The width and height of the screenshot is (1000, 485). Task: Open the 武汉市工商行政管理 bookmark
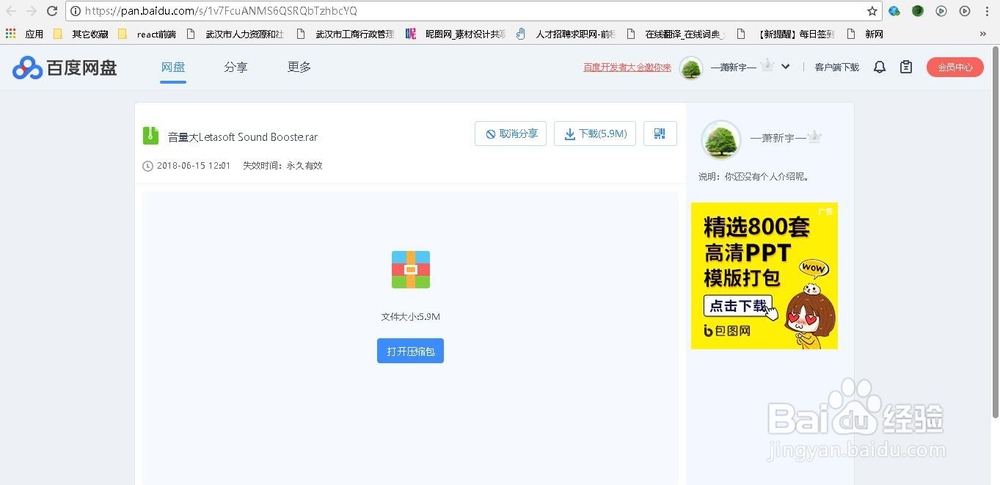(348, 34)
